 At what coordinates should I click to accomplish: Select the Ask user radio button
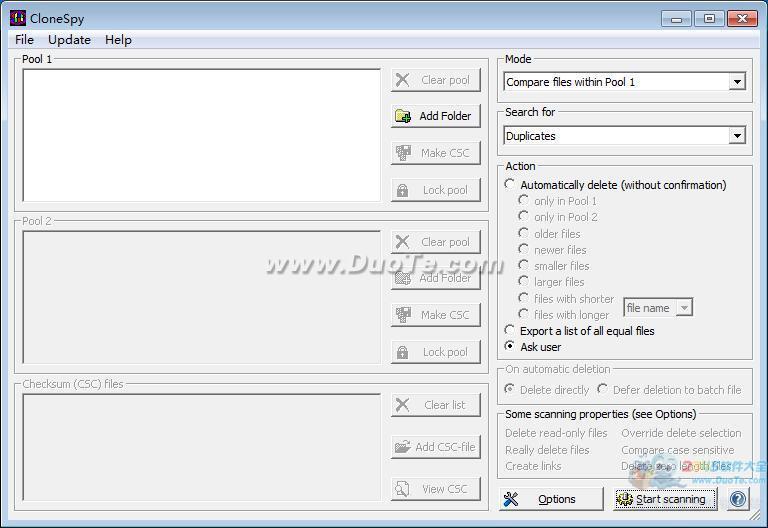[510, 346]
